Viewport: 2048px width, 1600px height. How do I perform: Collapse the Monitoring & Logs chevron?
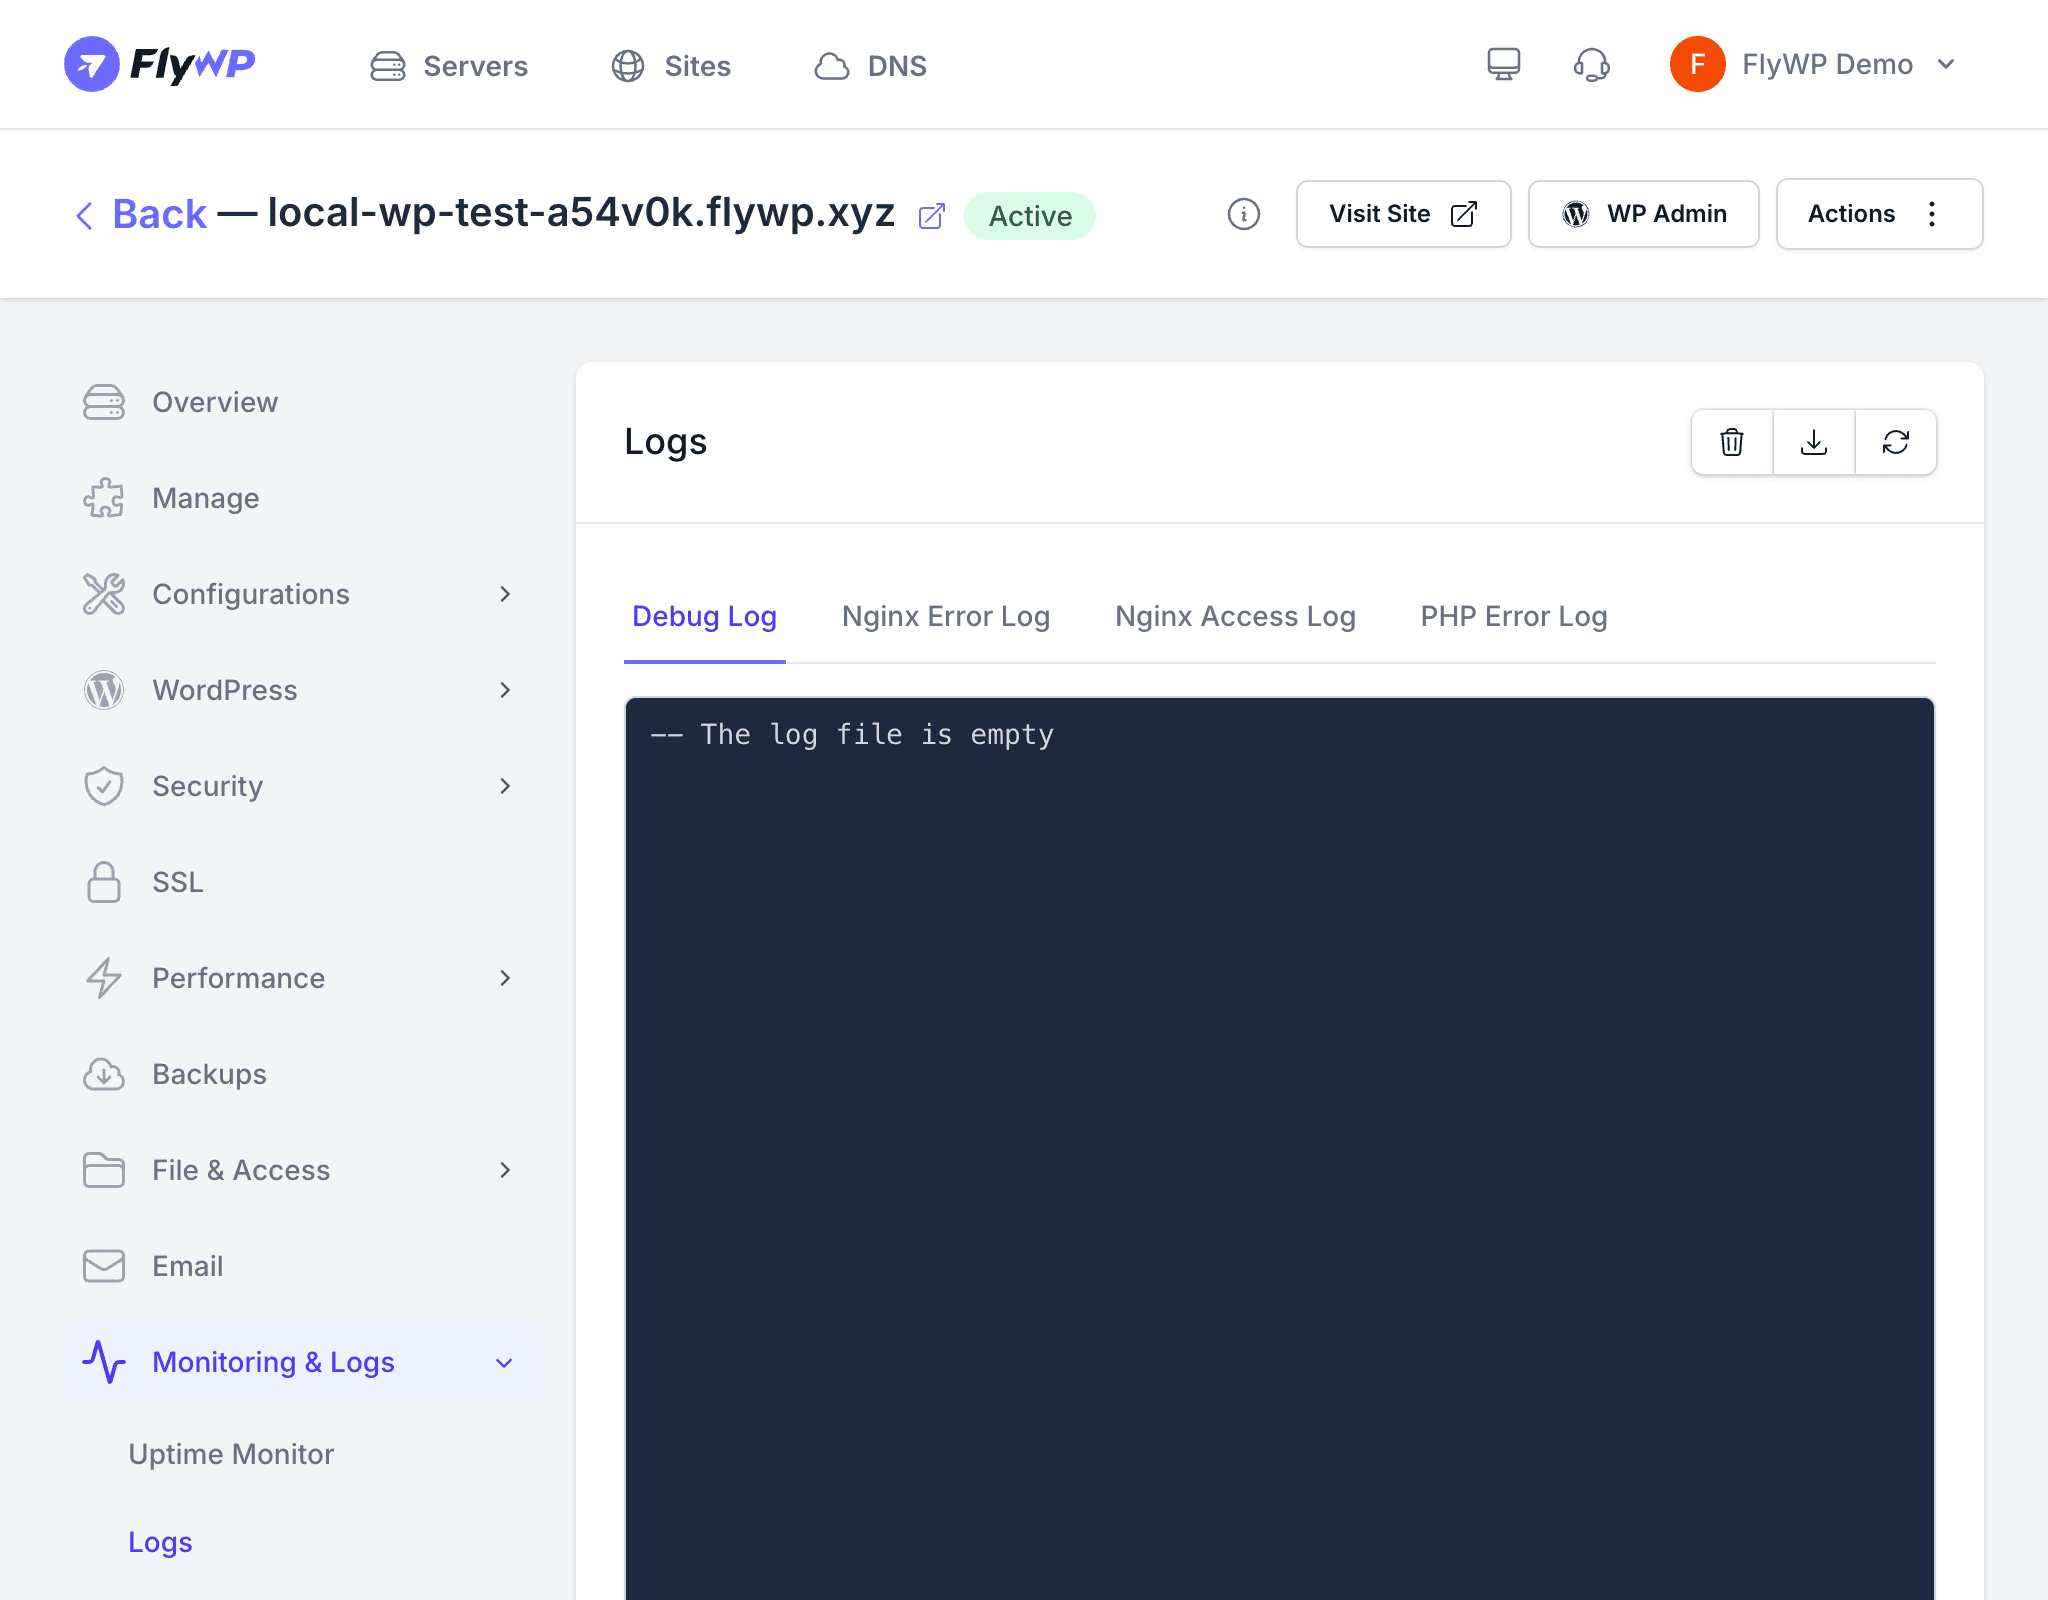pyautogui.click(x=505, y=1363)
